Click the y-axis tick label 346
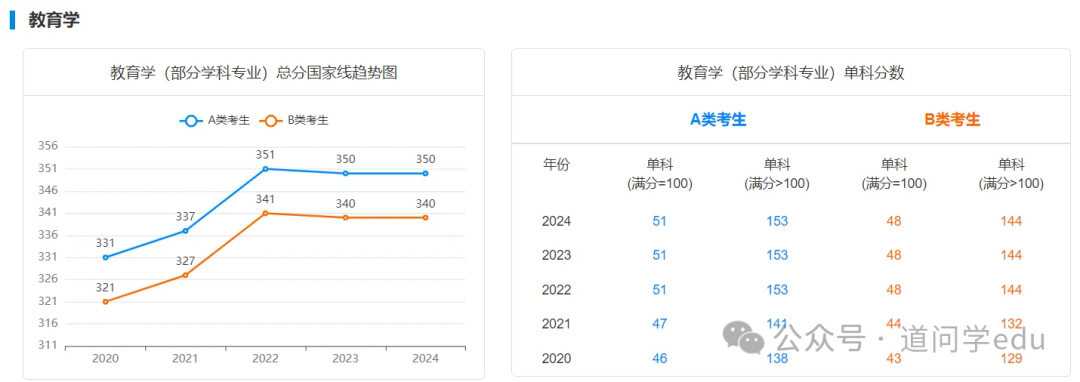 (x=48, y=191)
